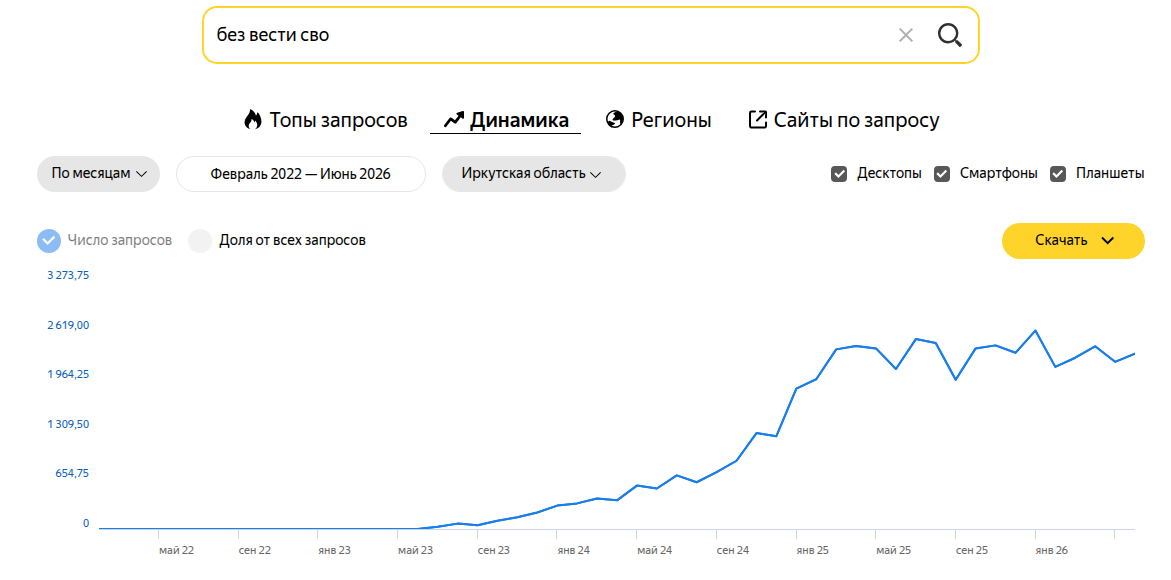Screen dimensions: 1171x580
Task: Clear the search field with the X icon
Action: pyautogui.click(x=905, y=35)
